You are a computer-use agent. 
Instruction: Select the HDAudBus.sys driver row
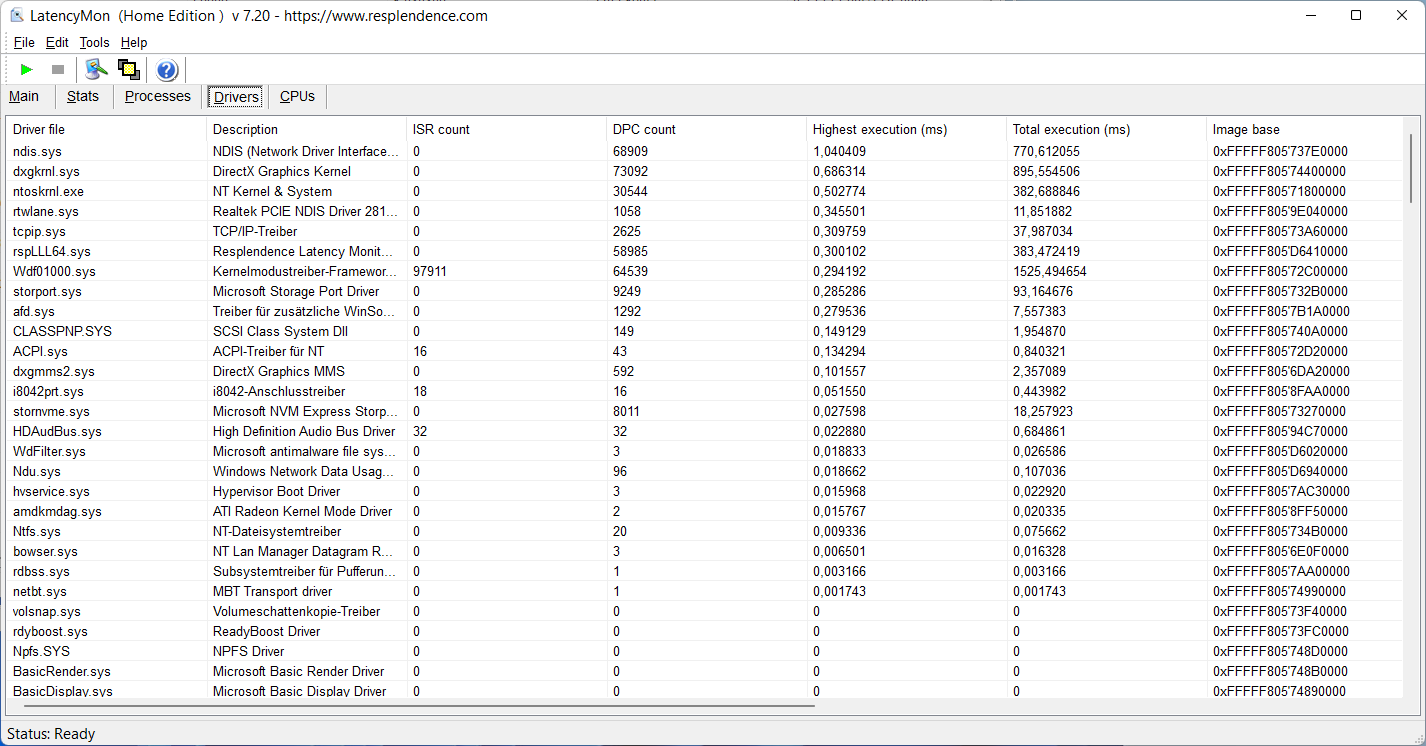click(705, 431)
